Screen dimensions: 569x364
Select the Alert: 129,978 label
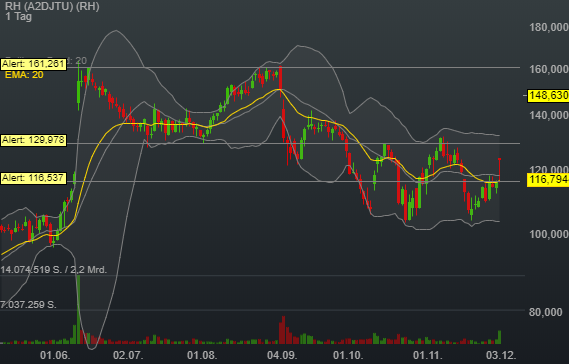33,140
